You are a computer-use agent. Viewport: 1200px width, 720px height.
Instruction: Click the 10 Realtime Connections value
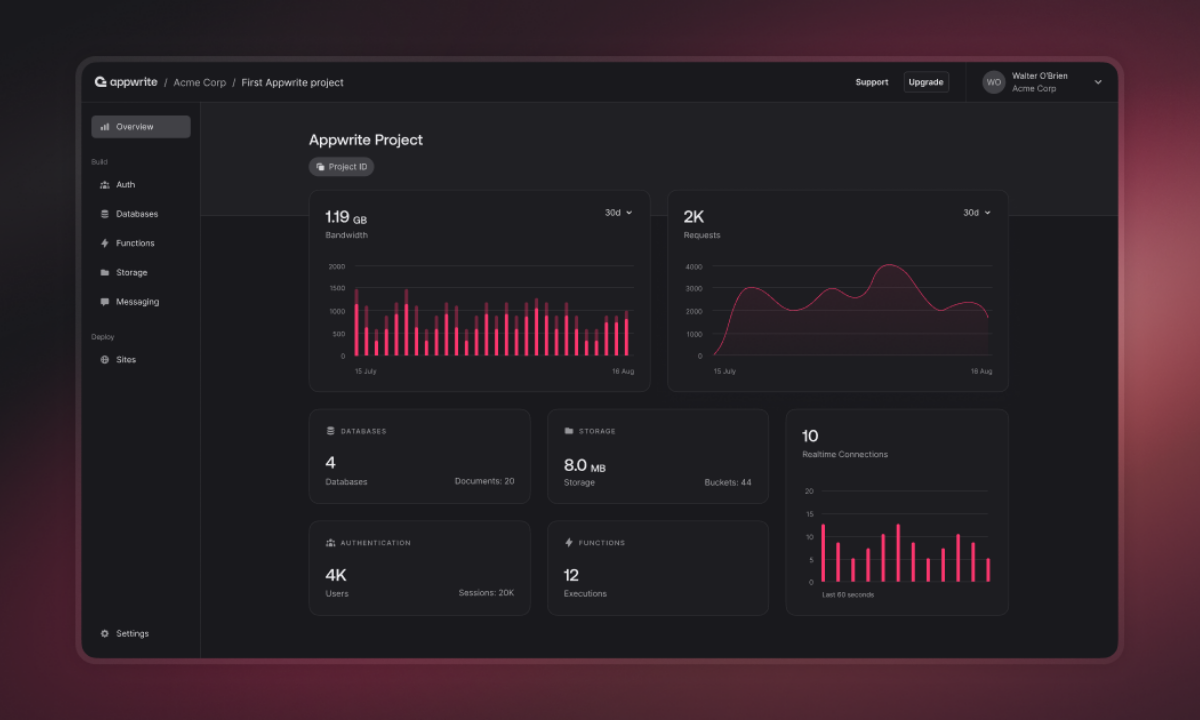pos(810,436)
